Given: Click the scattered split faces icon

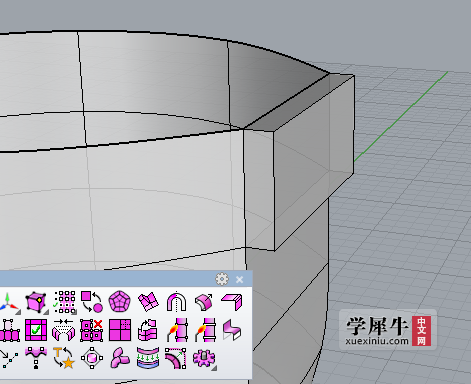Looking at the screenshot, I should coord(148,302).
